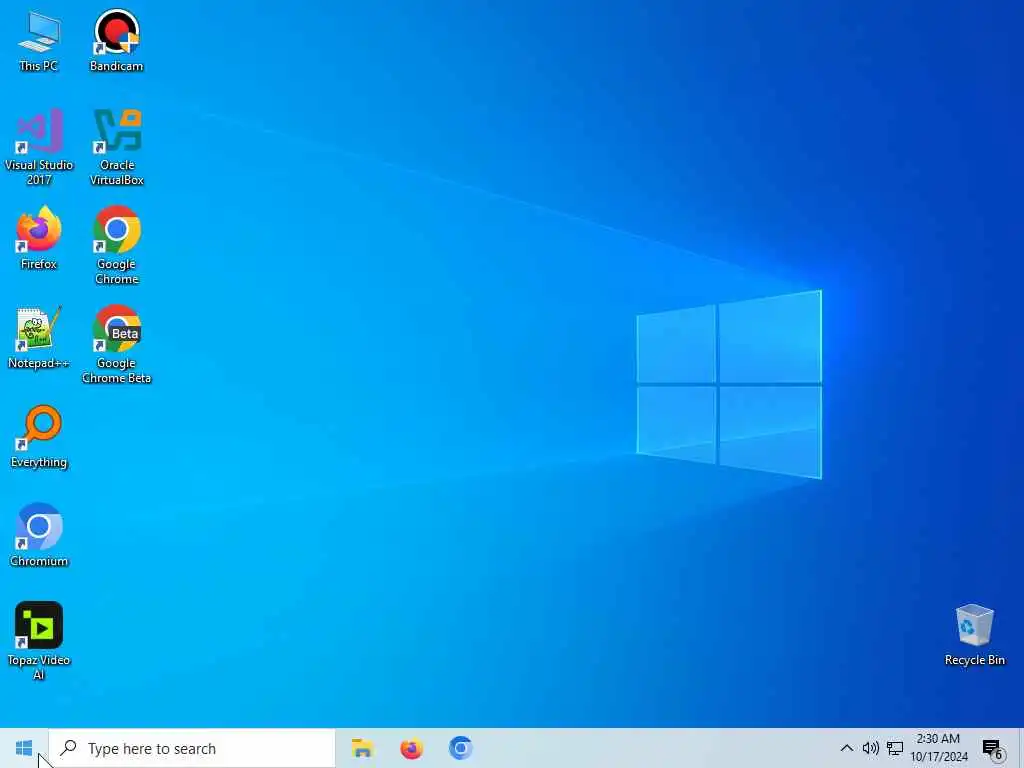
Task: Open the clock and calendar flyout
Action: click(x=938, y=748)
